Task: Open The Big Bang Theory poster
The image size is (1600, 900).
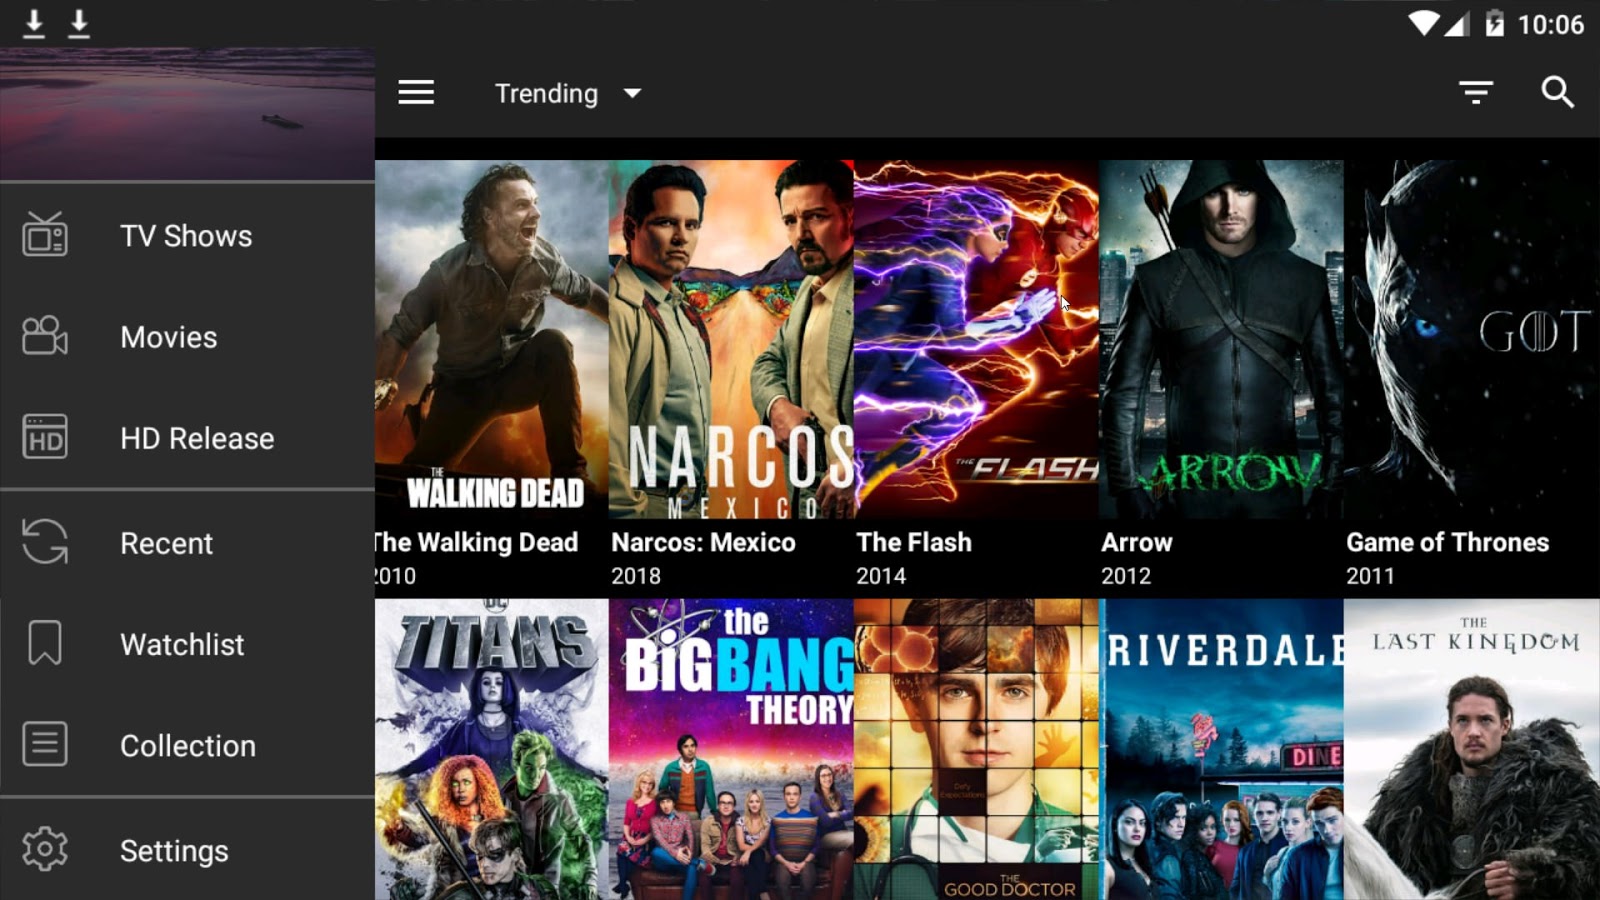Action: pos(731,749)
